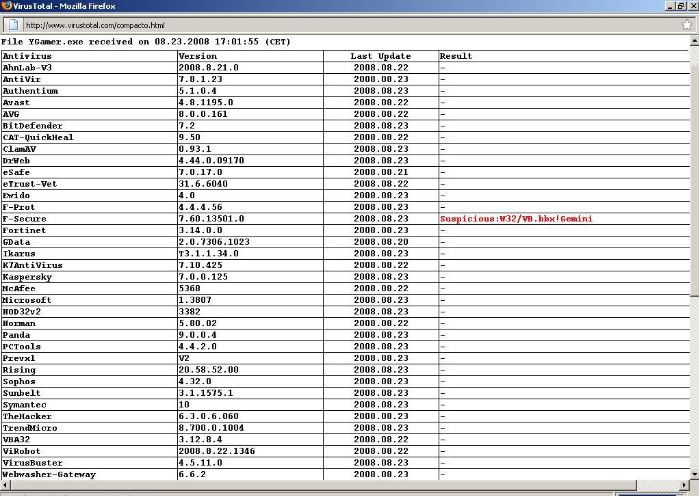Select the Panda antivirus name
Screen dimensions: 699x496
tap(16, 335)
